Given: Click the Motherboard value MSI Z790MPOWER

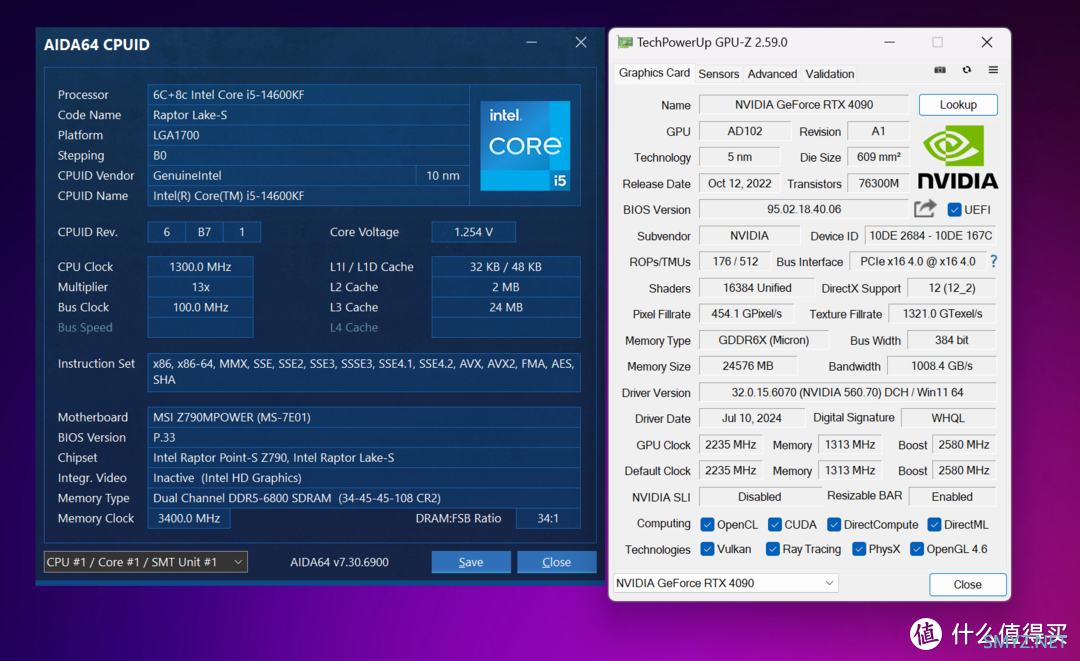Looking at the screenshot, I should 364,417.
